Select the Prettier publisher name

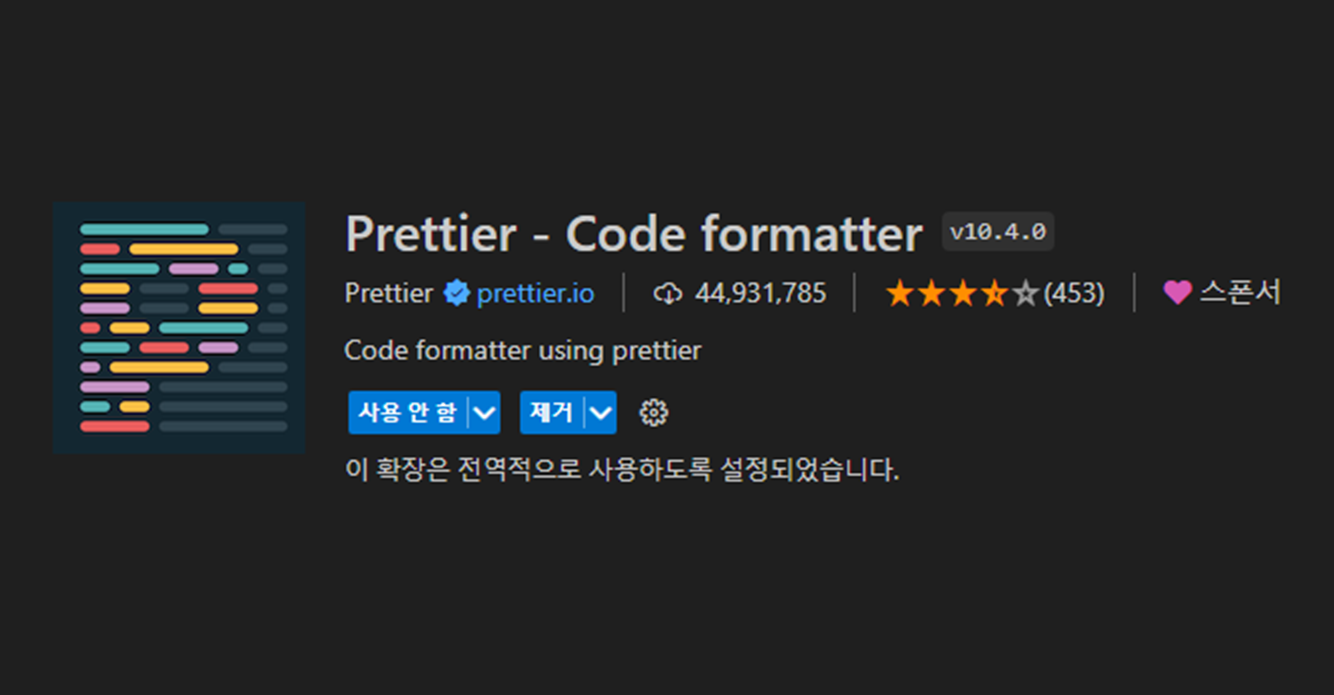click(x=389, y=293)
